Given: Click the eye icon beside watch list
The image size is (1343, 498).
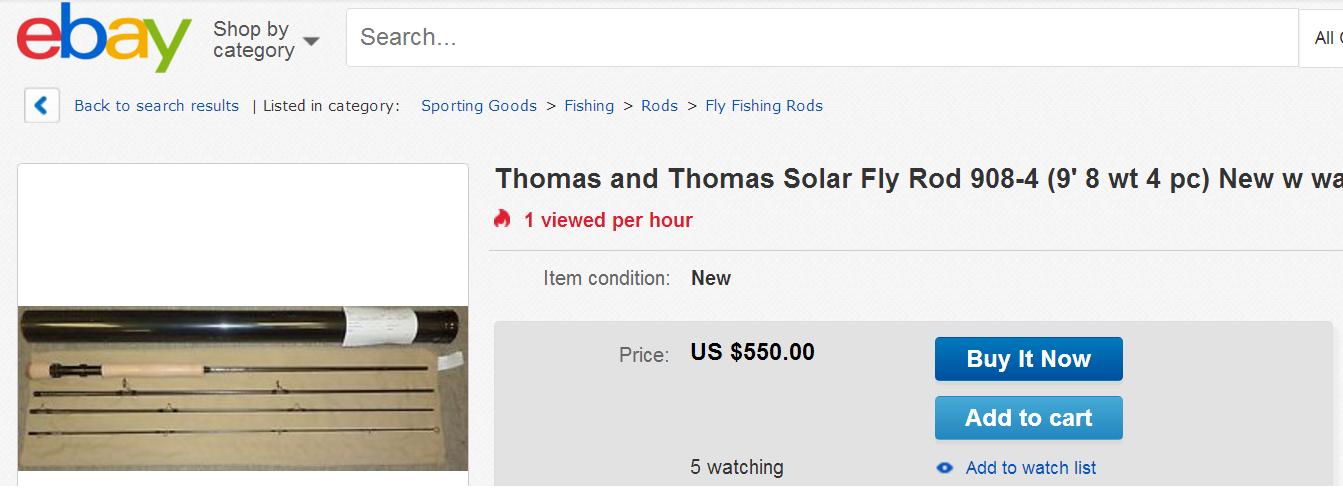Looking at the screenshot, I should coord(944,467).
